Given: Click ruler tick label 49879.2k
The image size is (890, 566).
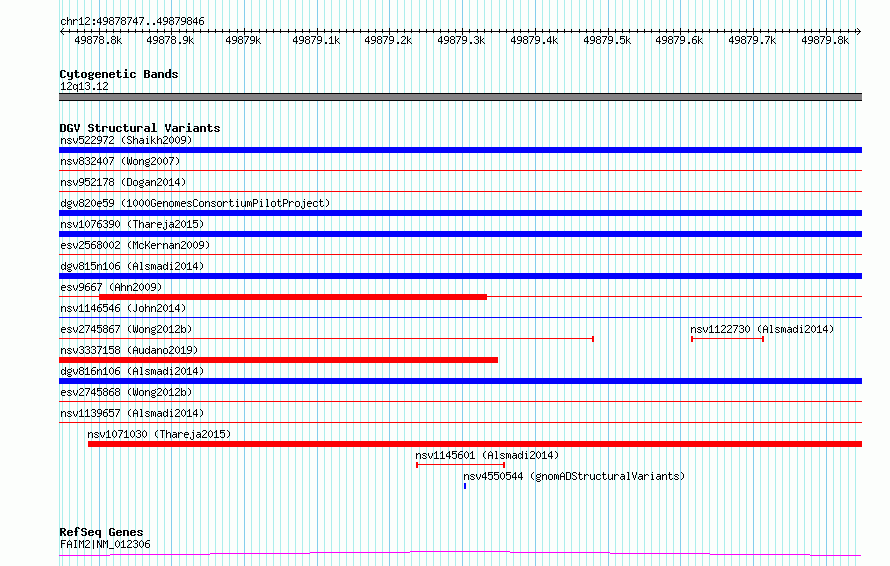Looking at the screenshot, I should 388,40.
